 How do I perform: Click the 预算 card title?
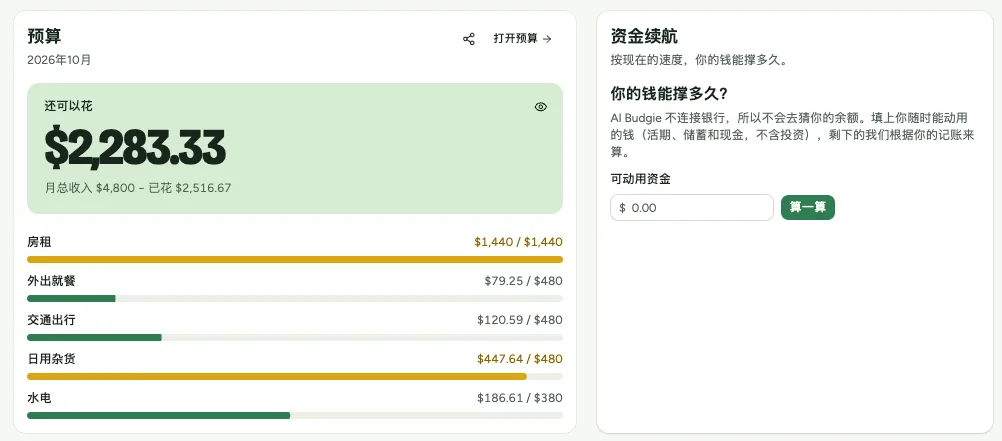[x=44, y=36]
